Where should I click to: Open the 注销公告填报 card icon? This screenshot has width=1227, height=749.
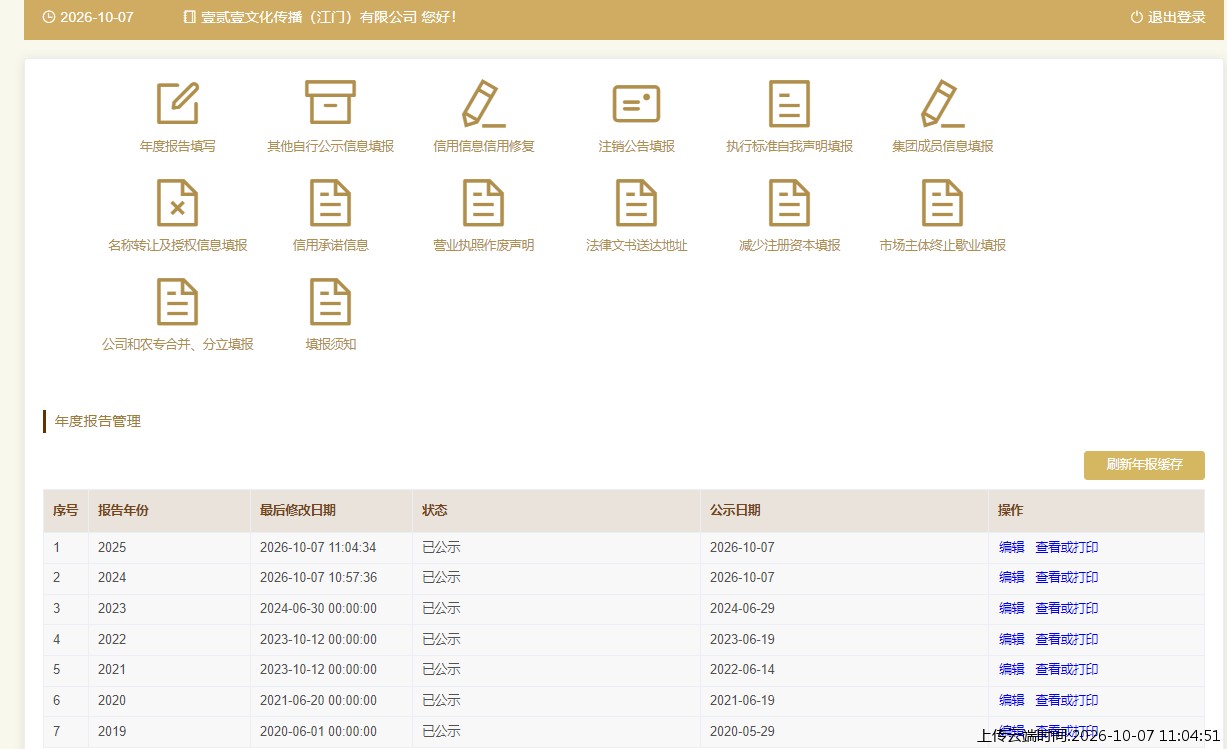point(636,104)
